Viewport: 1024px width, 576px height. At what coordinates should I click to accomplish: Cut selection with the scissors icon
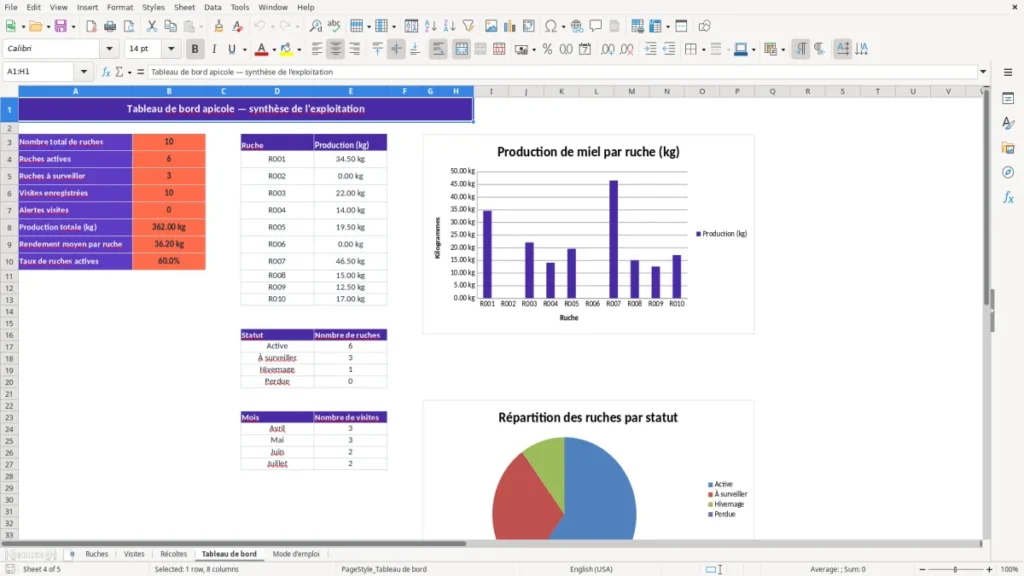point(152,26)
